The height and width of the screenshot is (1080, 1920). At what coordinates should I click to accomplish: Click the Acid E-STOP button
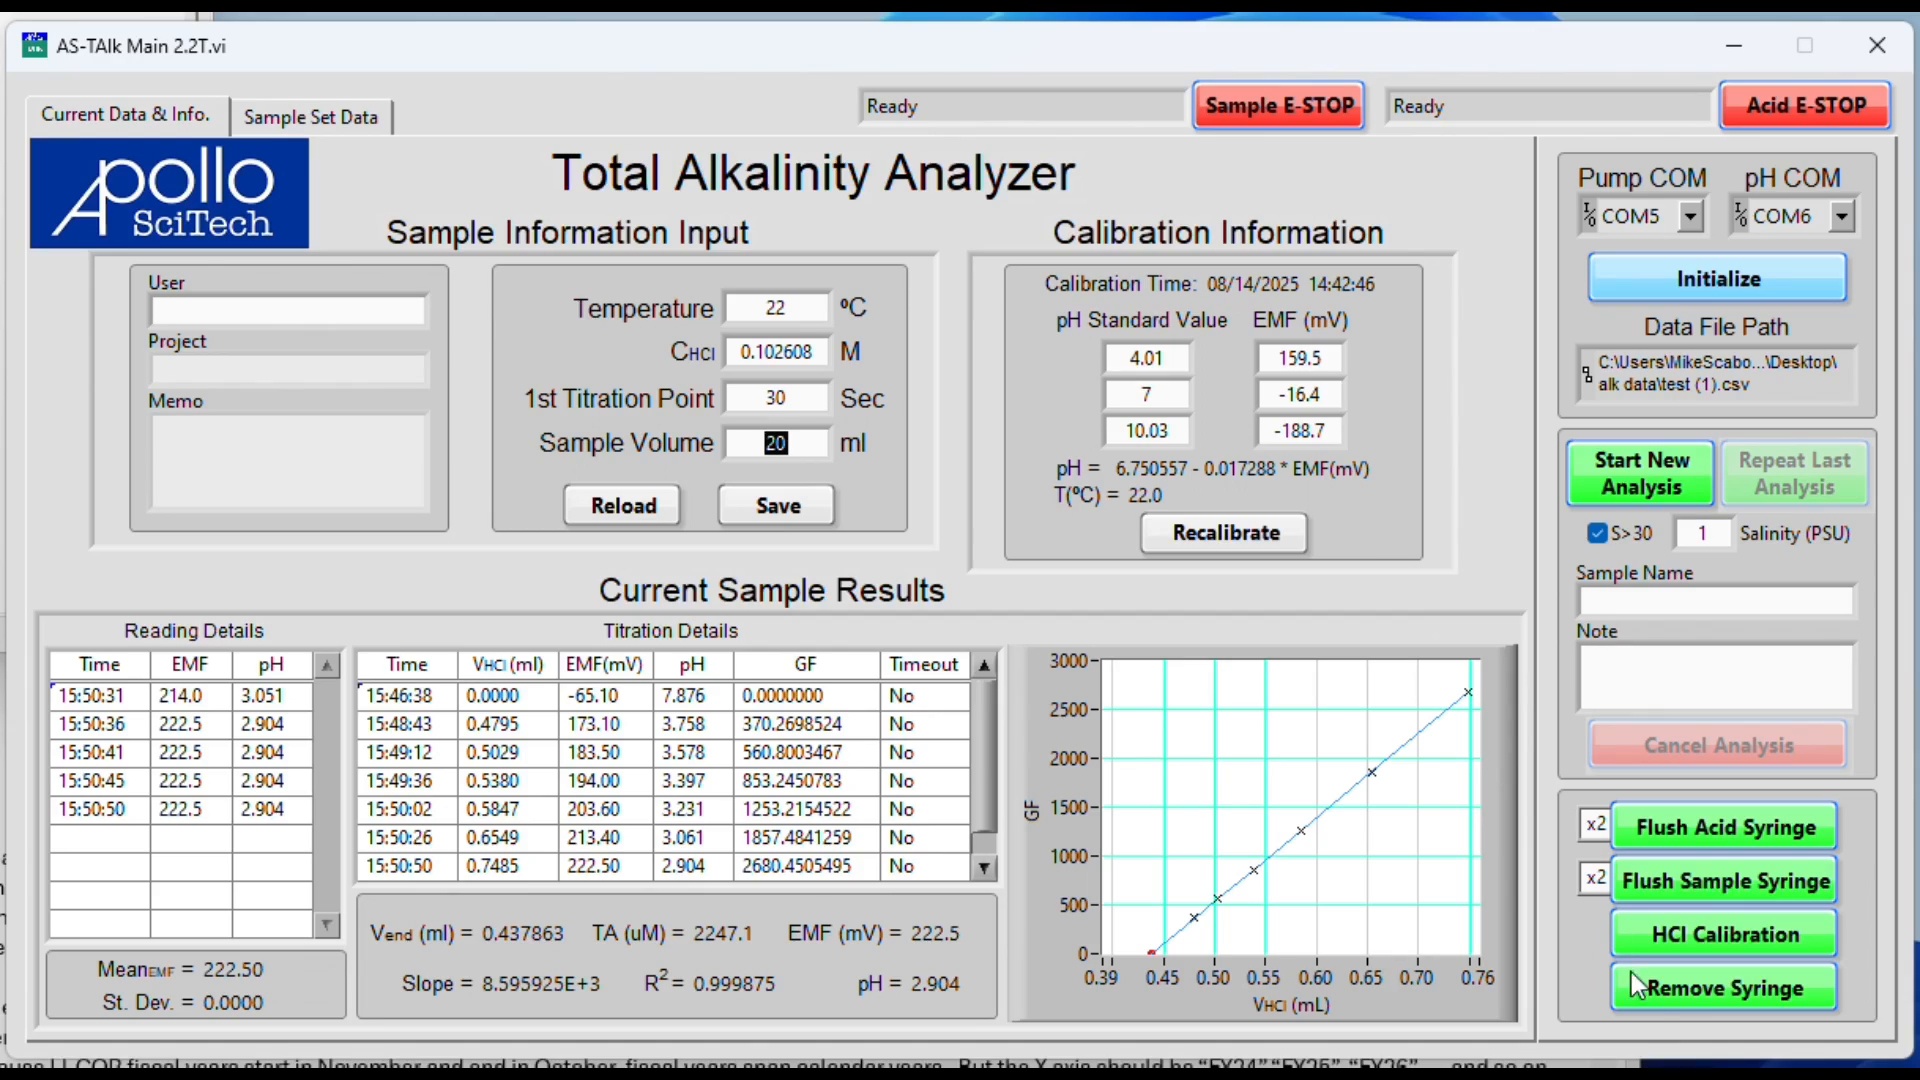1805,105
